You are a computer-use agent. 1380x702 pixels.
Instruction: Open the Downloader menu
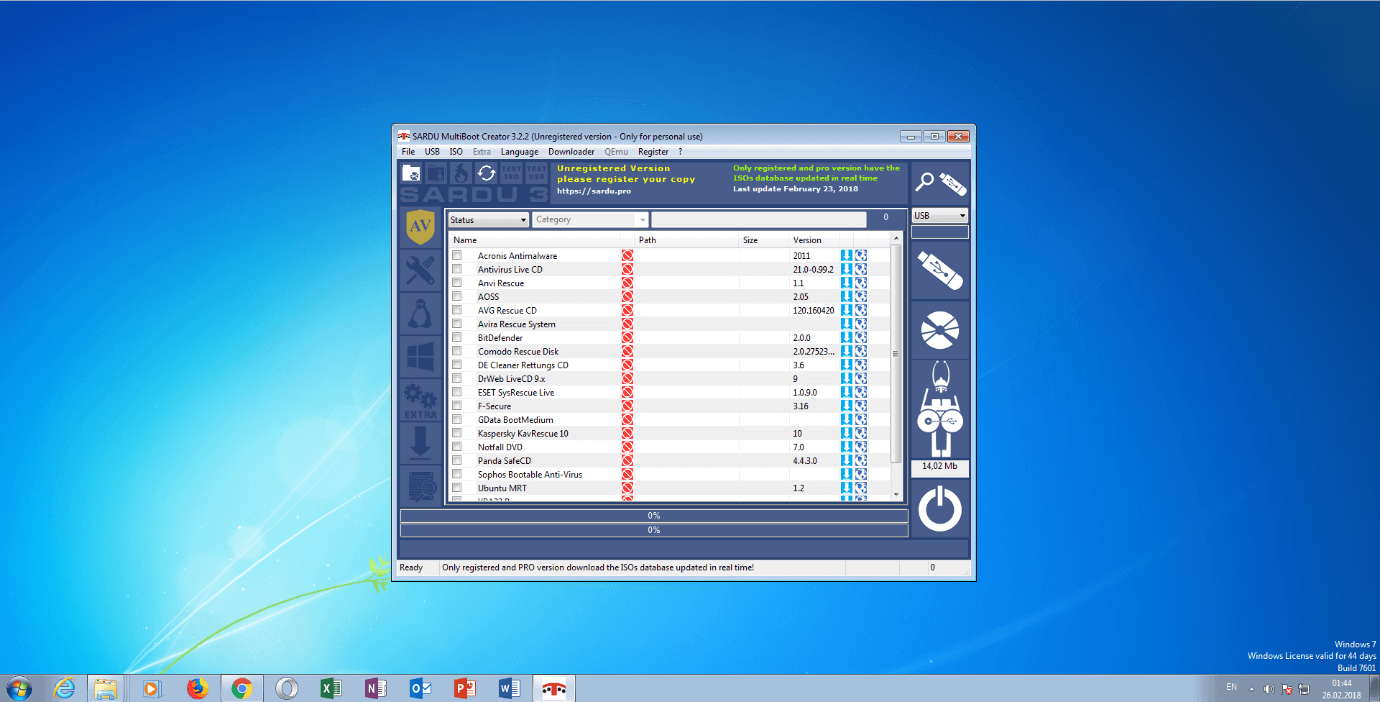click(x=571, y=152)
